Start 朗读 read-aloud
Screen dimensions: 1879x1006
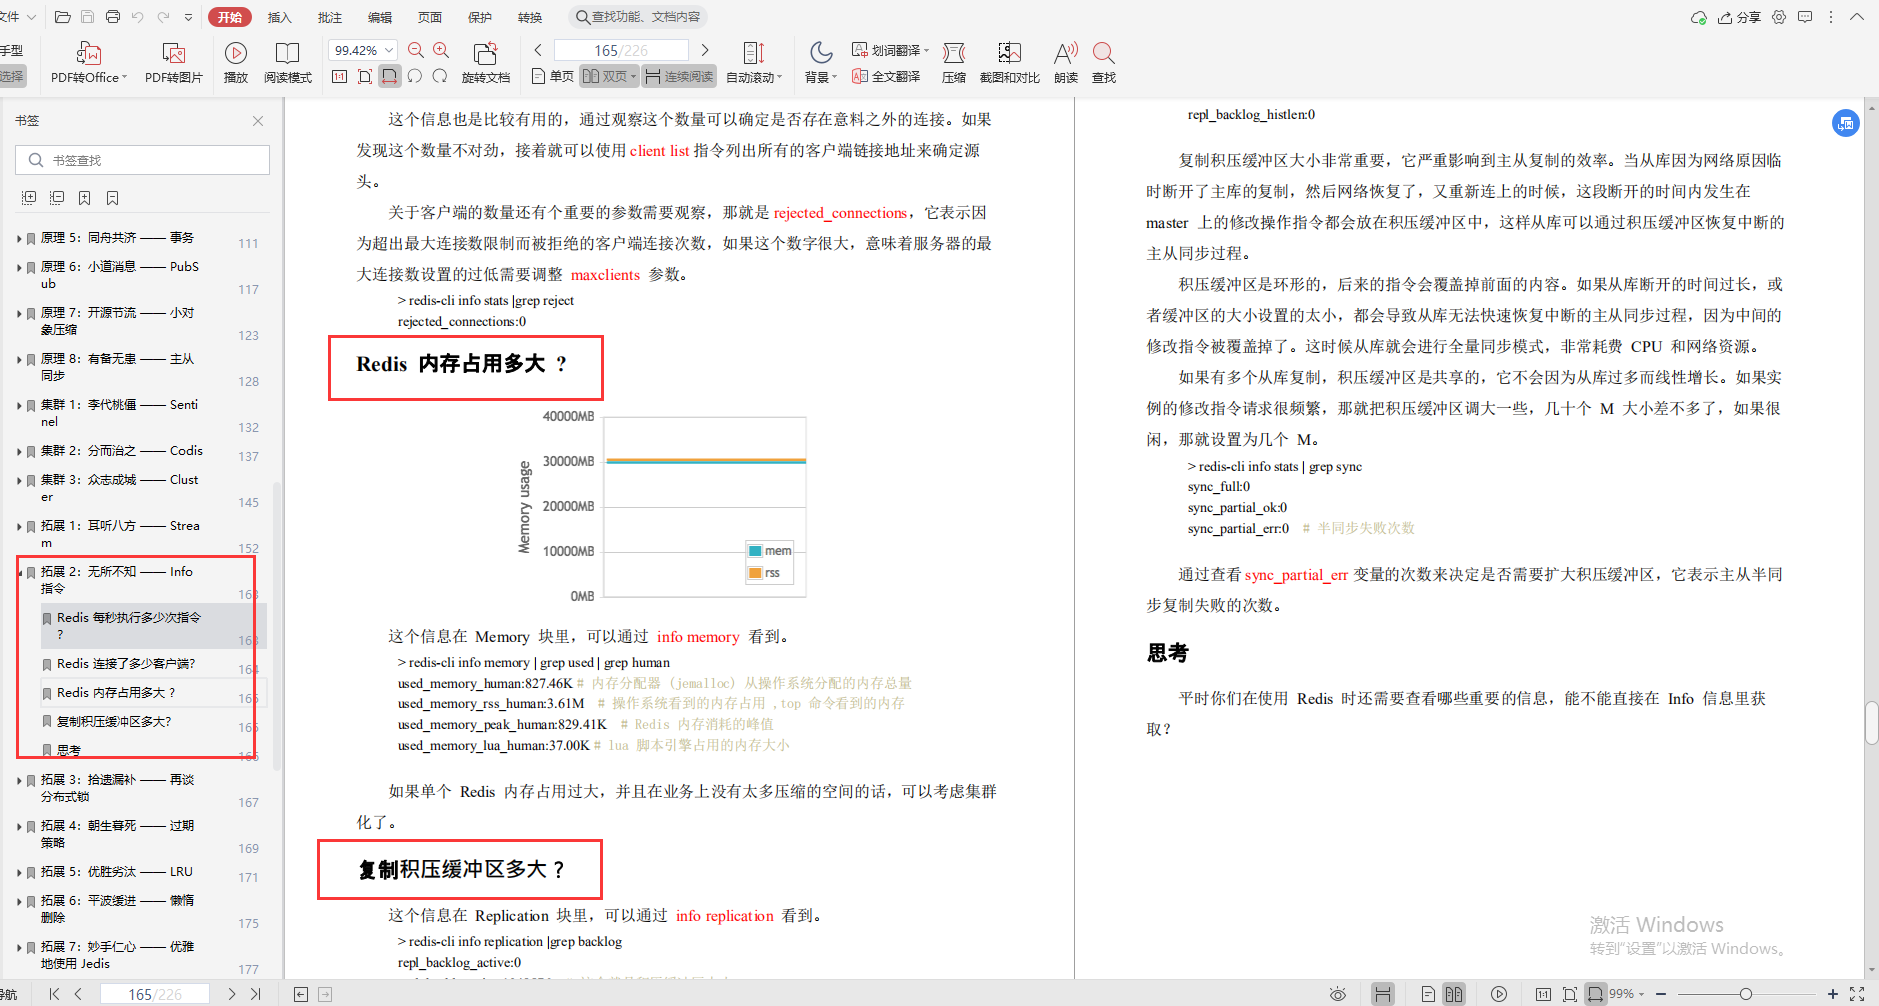(1064, 62)
